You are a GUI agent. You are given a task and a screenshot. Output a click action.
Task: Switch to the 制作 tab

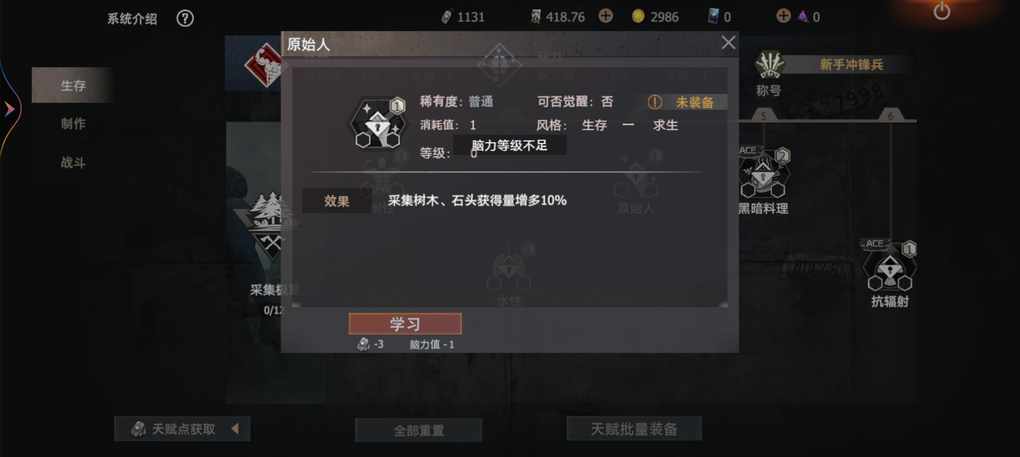click(x=72, y=124)
